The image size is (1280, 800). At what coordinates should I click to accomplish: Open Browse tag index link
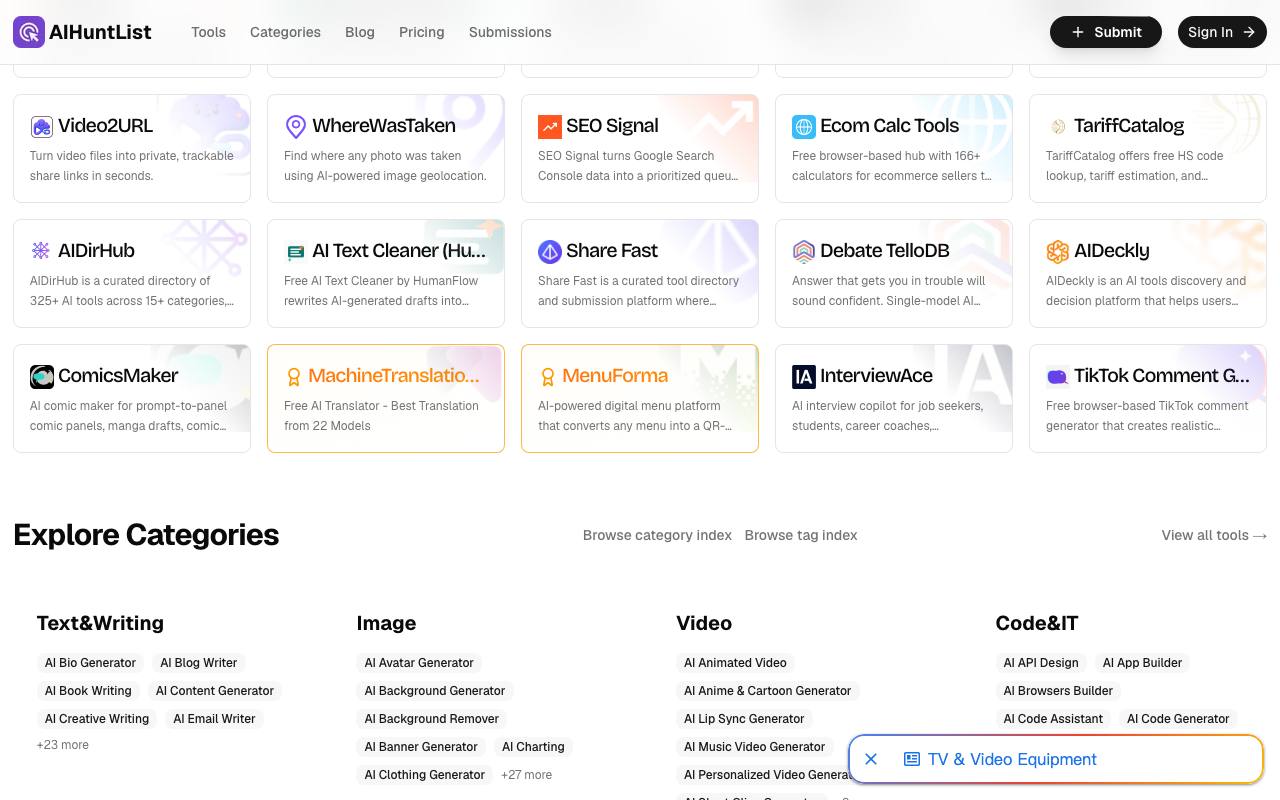(x=801, y=535)
